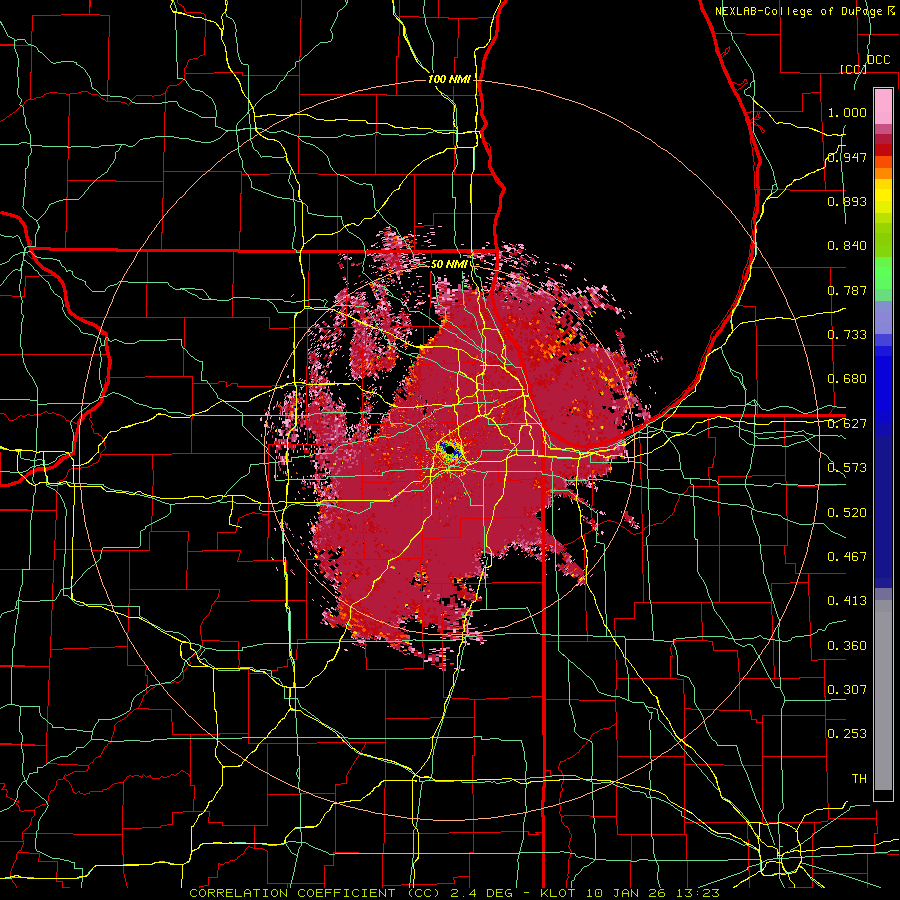Click the 0.467 scale value
Image resolution: width=900 pixels, height=900 pixels.
(847, 557)
